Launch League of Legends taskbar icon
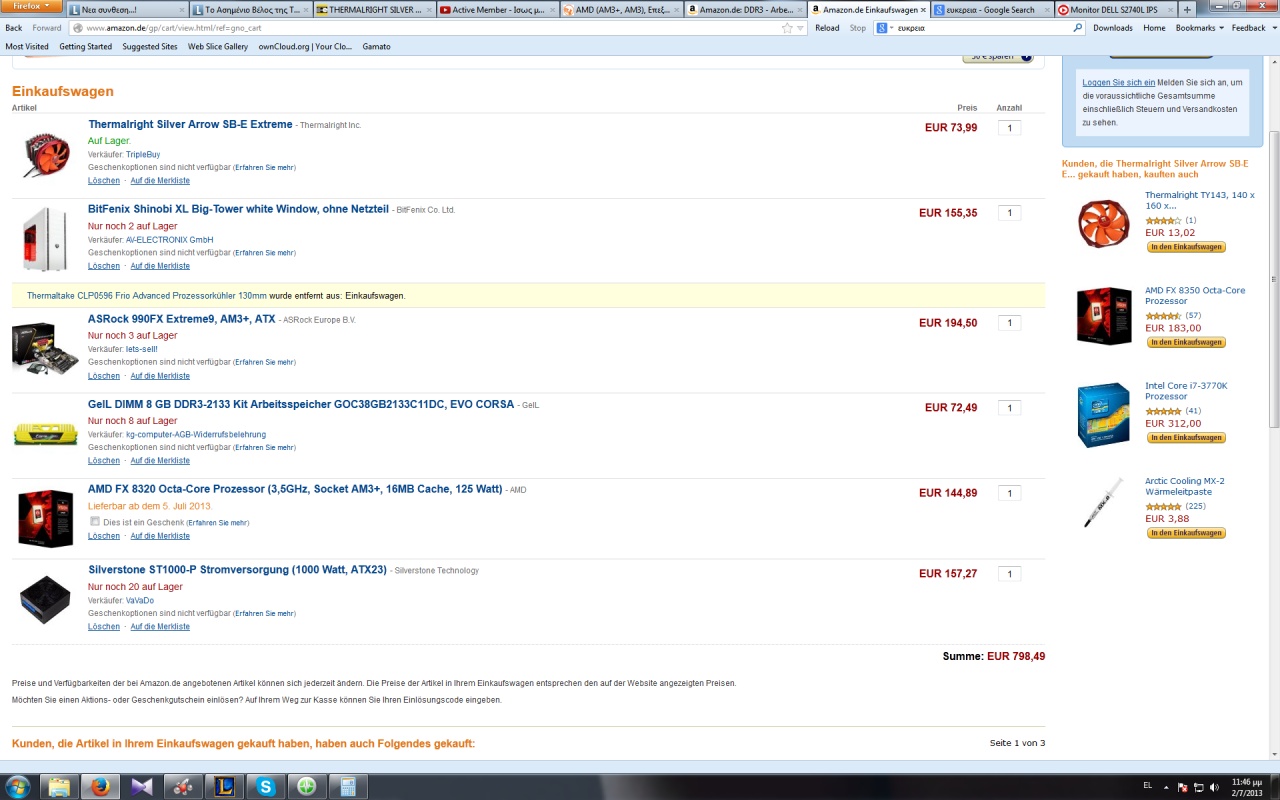Viewport: 1280px width, 800px height. pyautogui.click(x=224, y=786)
